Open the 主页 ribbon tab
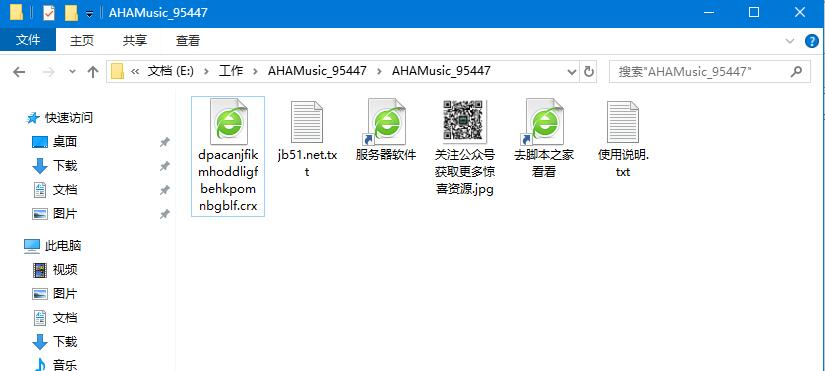This screenshot has width=825, height=371. [x=82, y=41]
